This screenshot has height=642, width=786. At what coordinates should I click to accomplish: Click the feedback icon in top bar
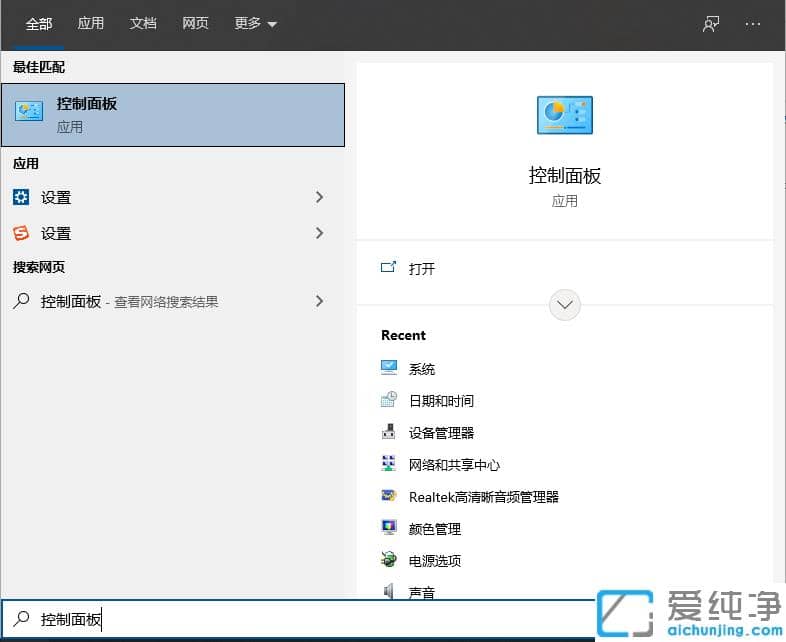point(711,24)
